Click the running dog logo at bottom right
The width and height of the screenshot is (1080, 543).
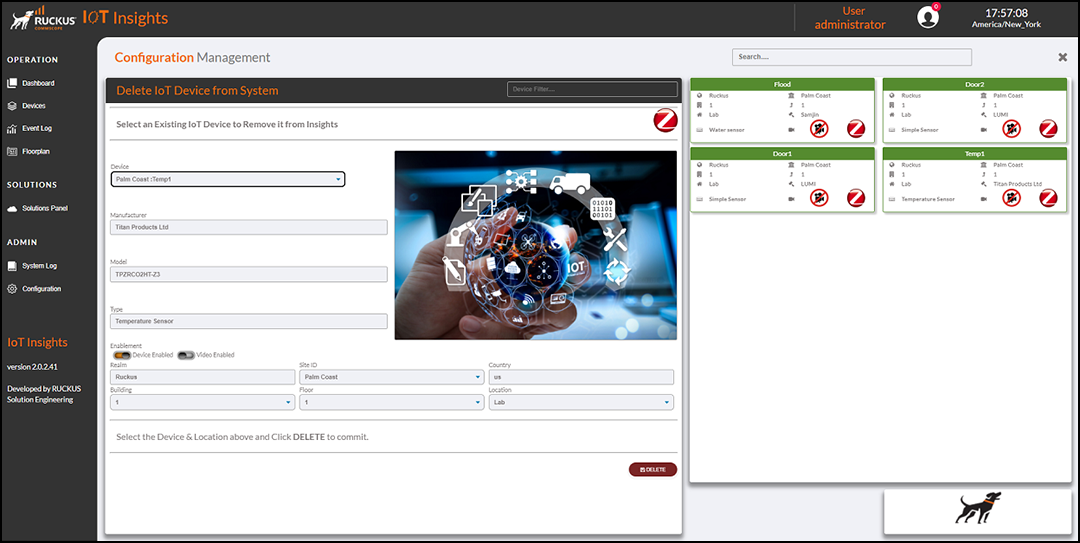[978, 508]
